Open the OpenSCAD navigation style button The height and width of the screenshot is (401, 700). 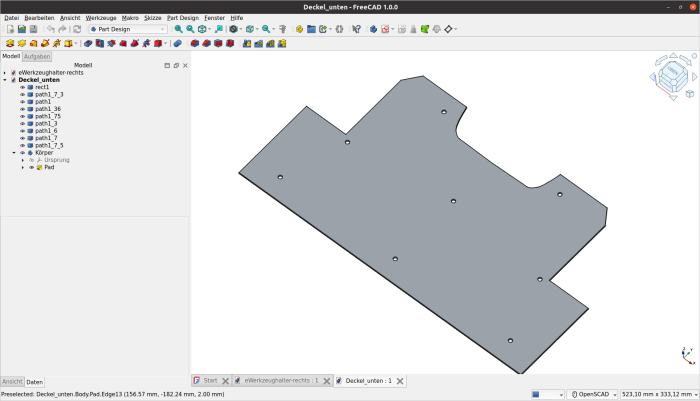point(592,394)
